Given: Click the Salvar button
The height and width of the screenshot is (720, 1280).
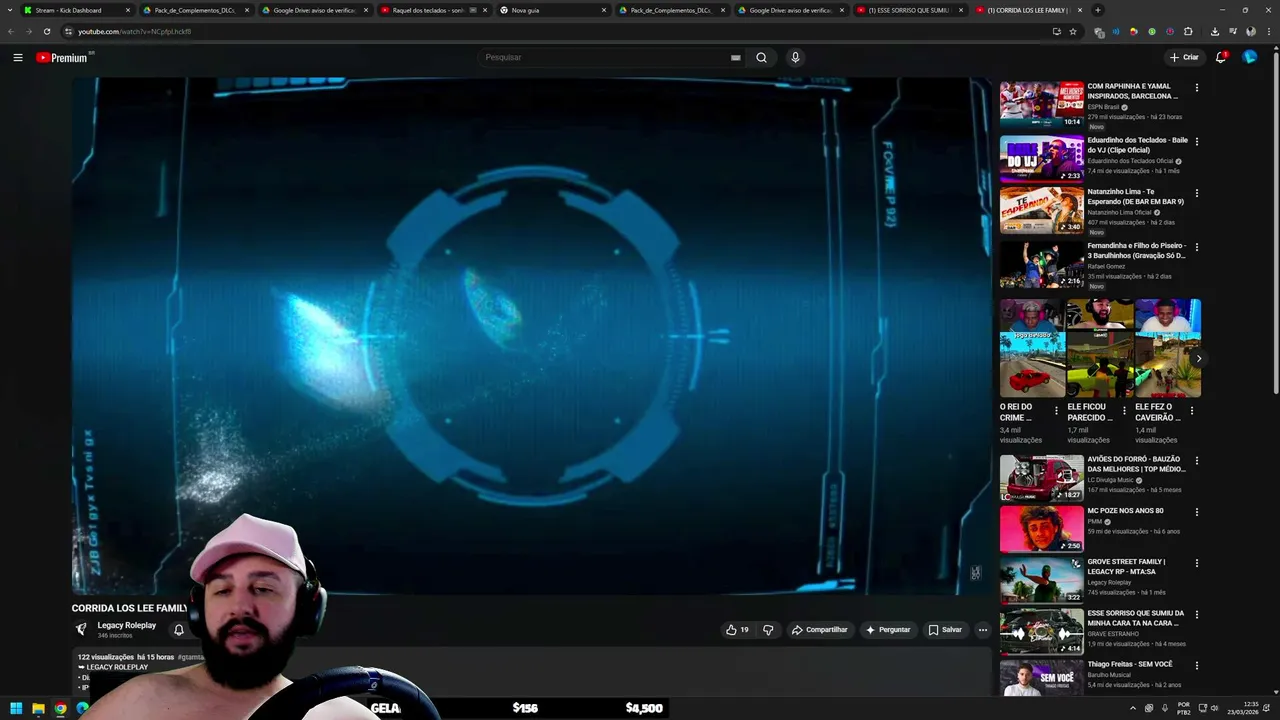Looking at the screenshot, I should coord(945,630).
